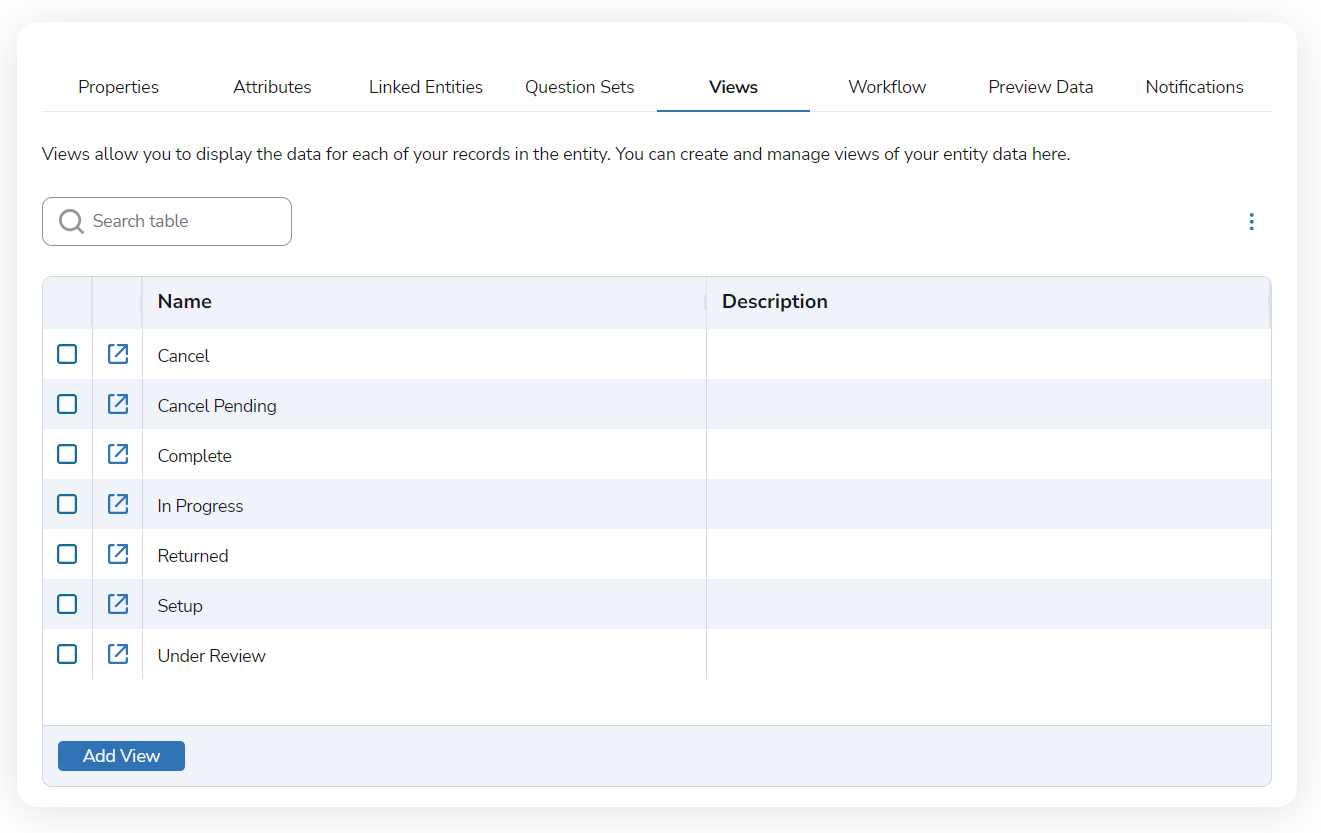
Task: Open the Cancel view via its open icon
Action: point(118,354)
